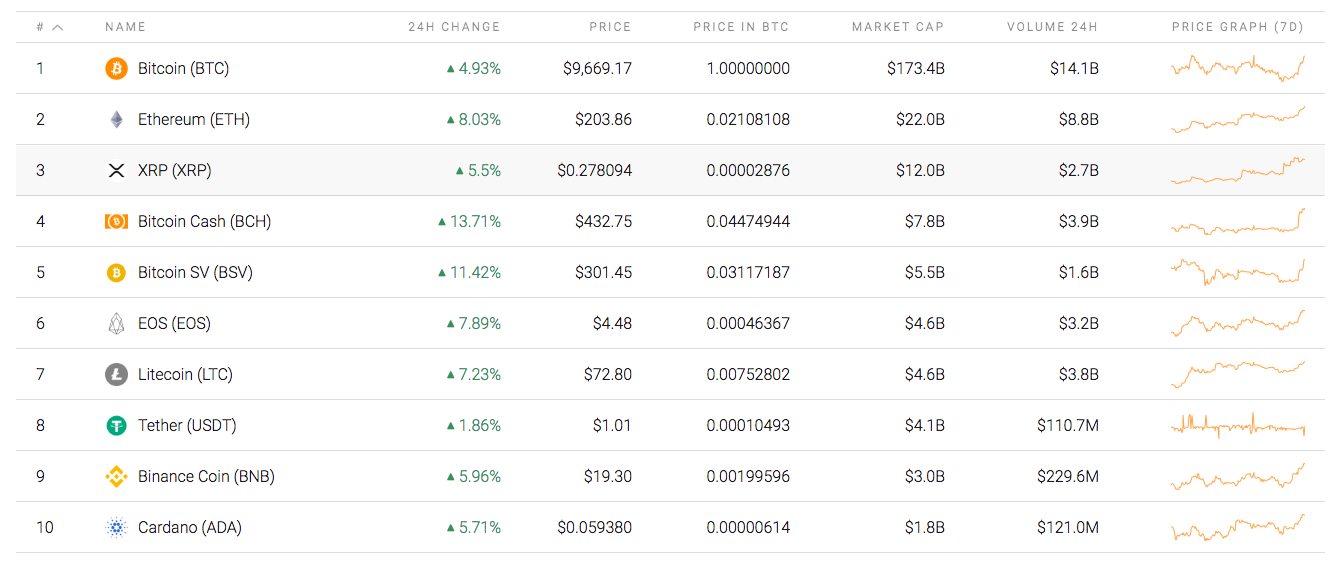
Task: Toggle the rank sort arrow next to #
Action: pos(57,27)
